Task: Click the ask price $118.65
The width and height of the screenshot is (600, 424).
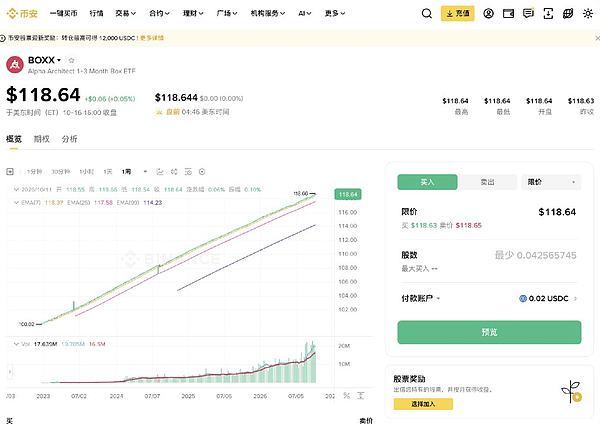Action: click(469, 225)
